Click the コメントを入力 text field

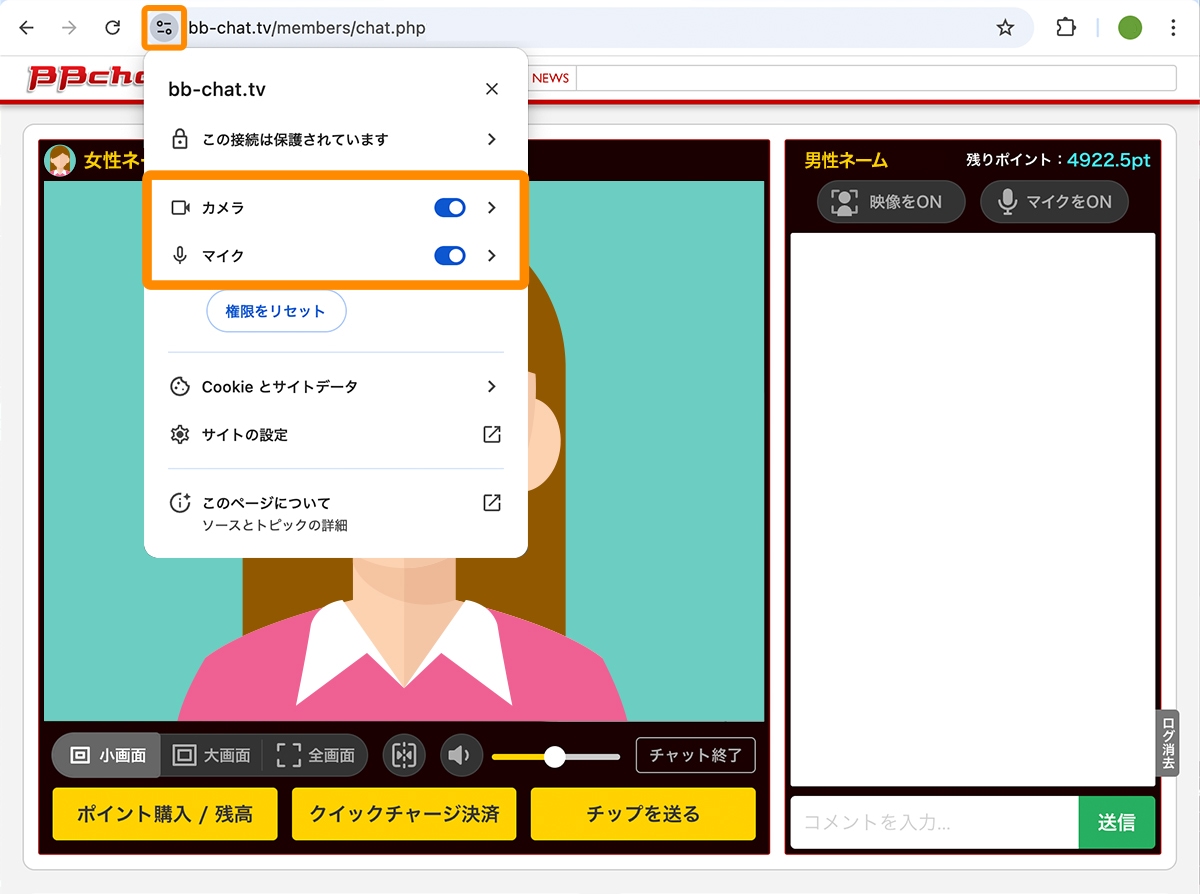tap(930, 822)
